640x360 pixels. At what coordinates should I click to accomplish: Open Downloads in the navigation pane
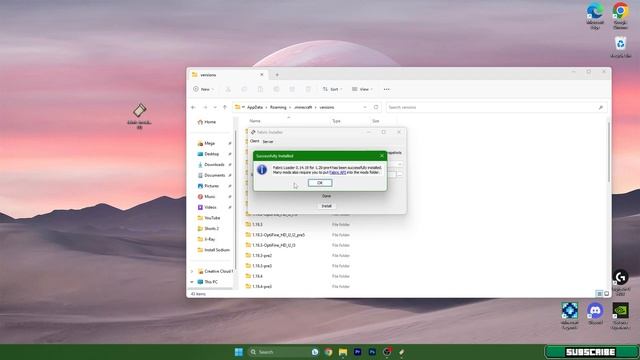(212, 164)
